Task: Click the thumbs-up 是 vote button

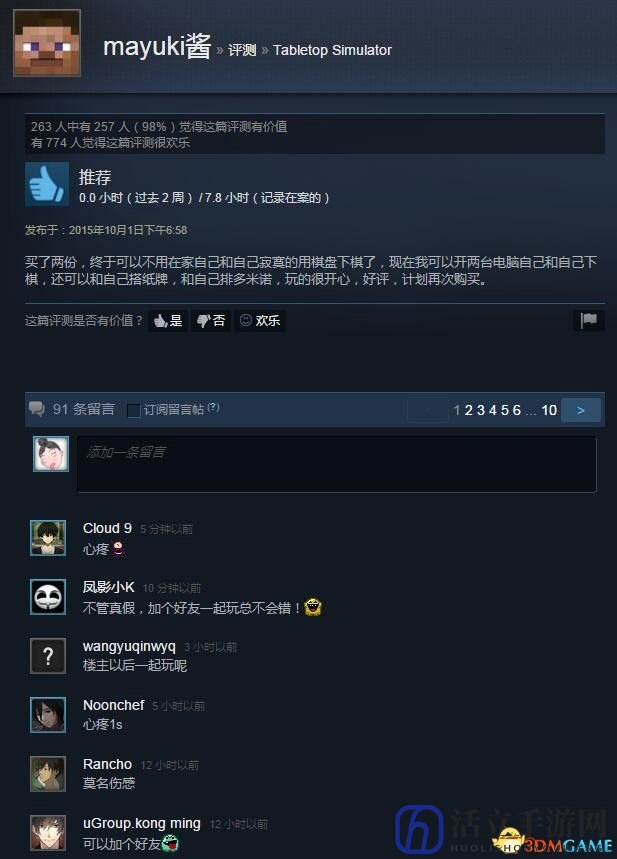Action: [168, 320]
